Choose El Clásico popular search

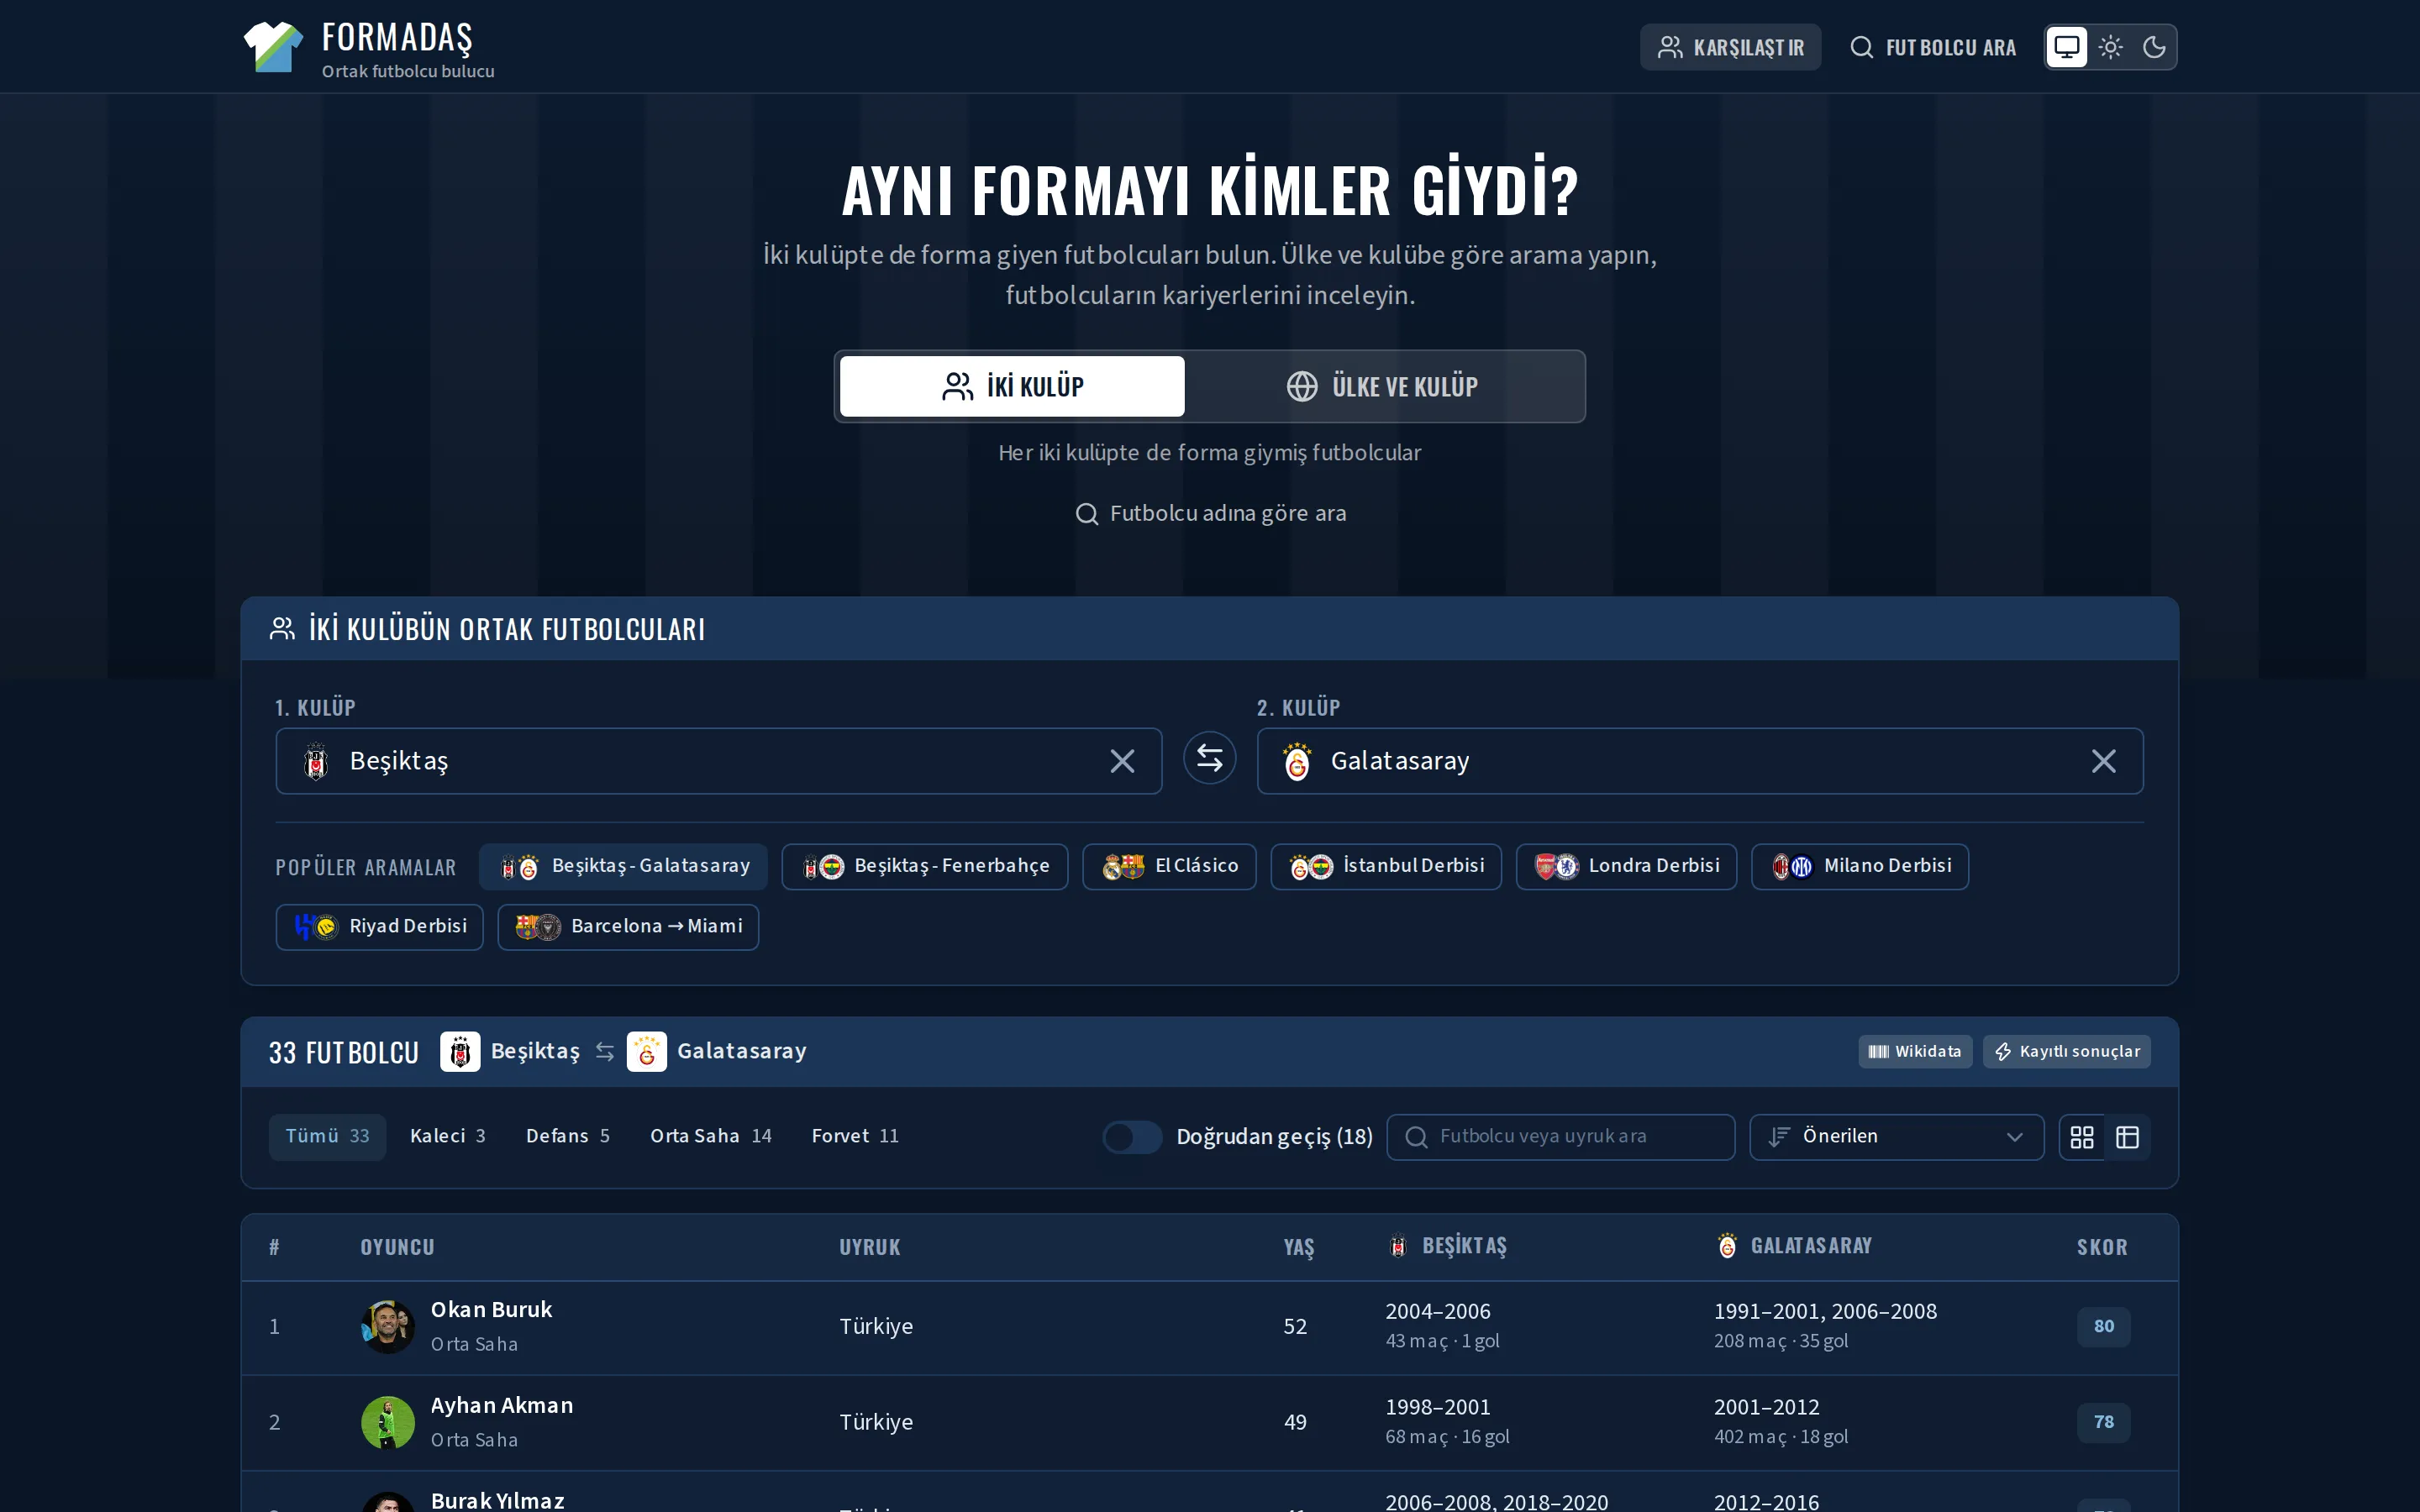[x=1169, y=867]
